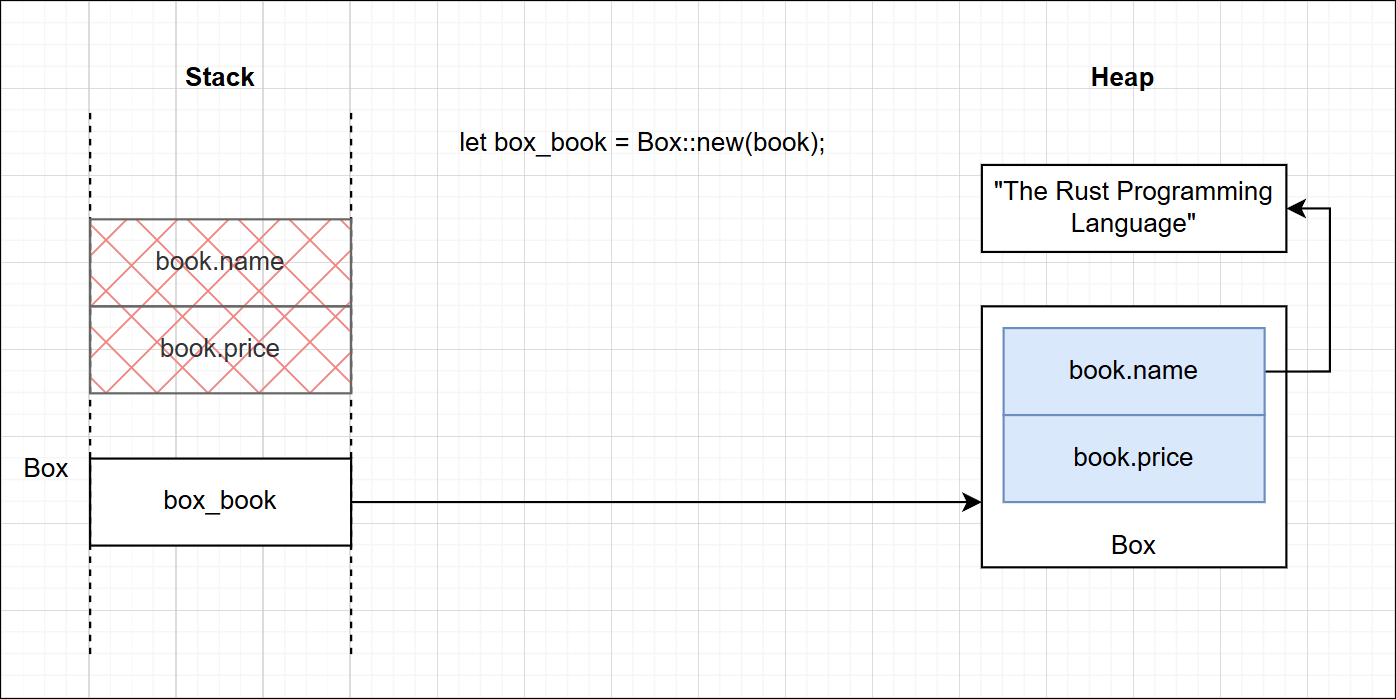Select the "The Rust Programming Language" string box
The height and width of the screenshot is (699, 1396).
coord(1134,208)
